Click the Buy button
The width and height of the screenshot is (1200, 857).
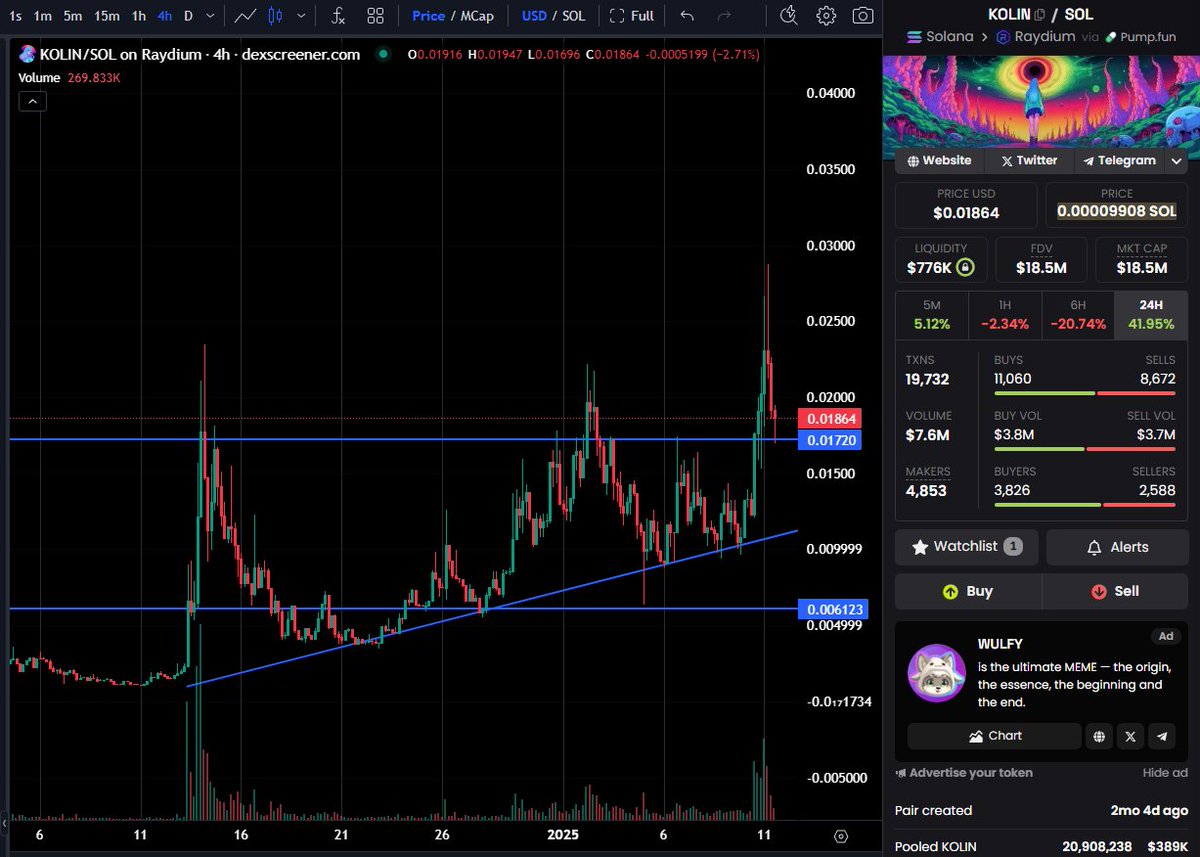(967, 591)
